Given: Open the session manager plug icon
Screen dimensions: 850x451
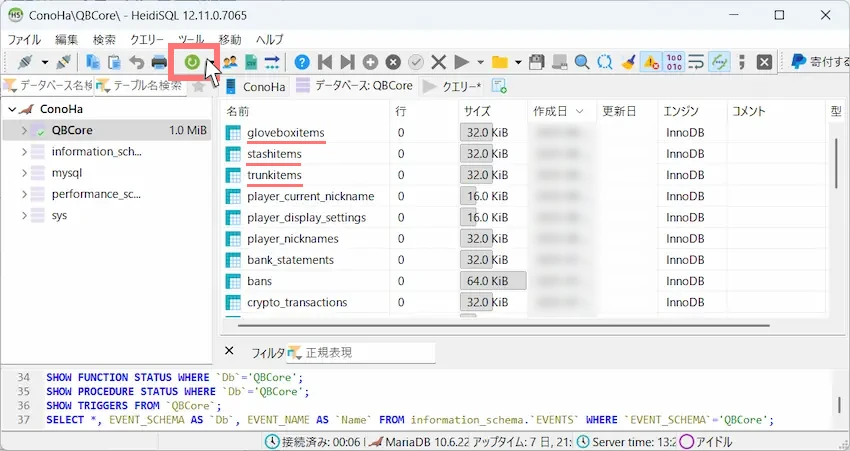Looking at the screenshot, I should pos(25,62).
